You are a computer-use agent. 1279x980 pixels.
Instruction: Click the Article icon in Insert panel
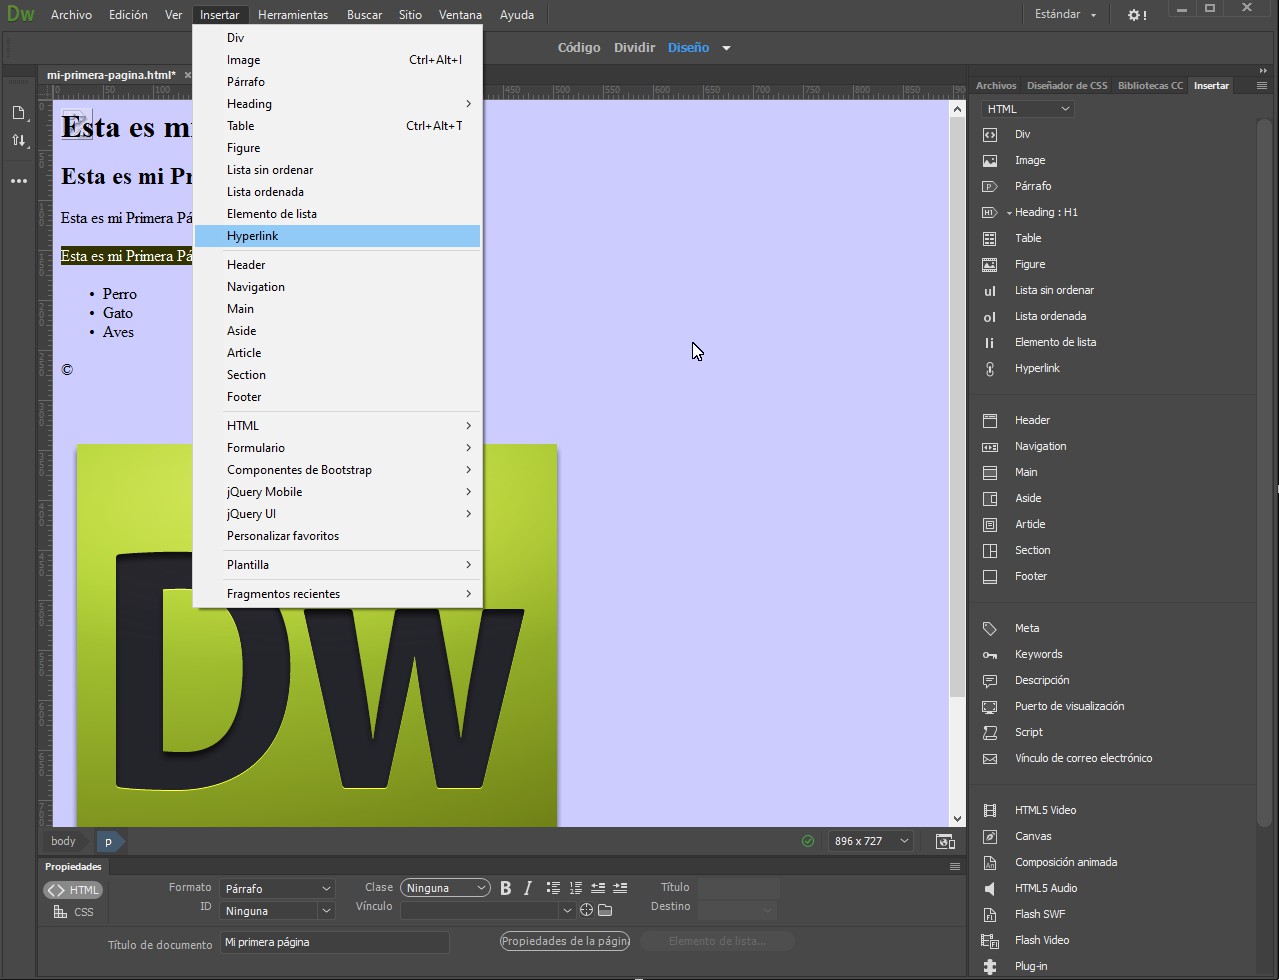pyautogui.click(x=990, y=524)
